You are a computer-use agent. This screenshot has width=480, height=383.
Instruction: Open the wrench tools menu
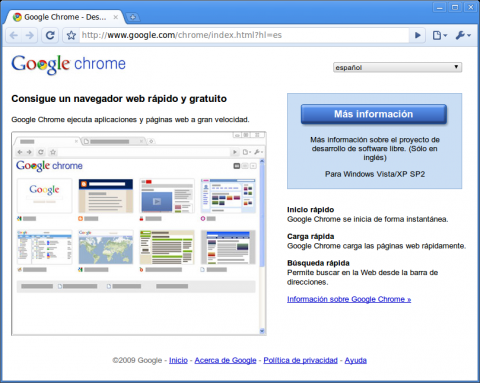pos(463,35)
